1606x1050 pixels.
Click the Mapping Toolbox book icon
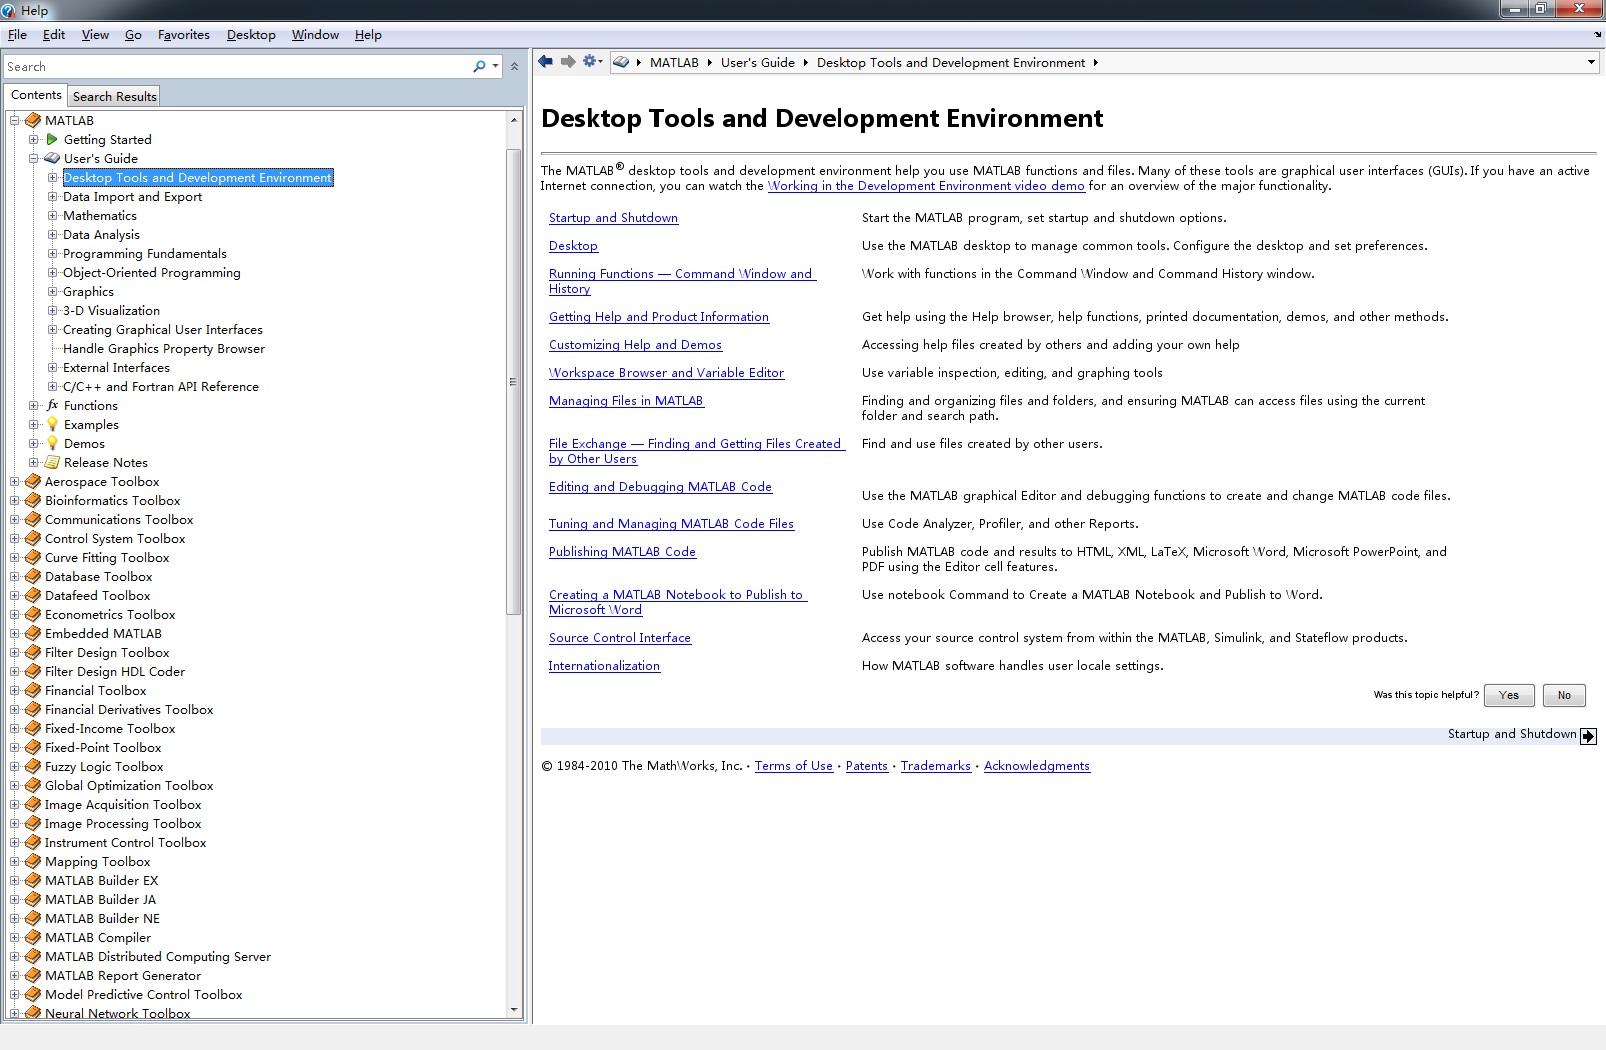33,861
